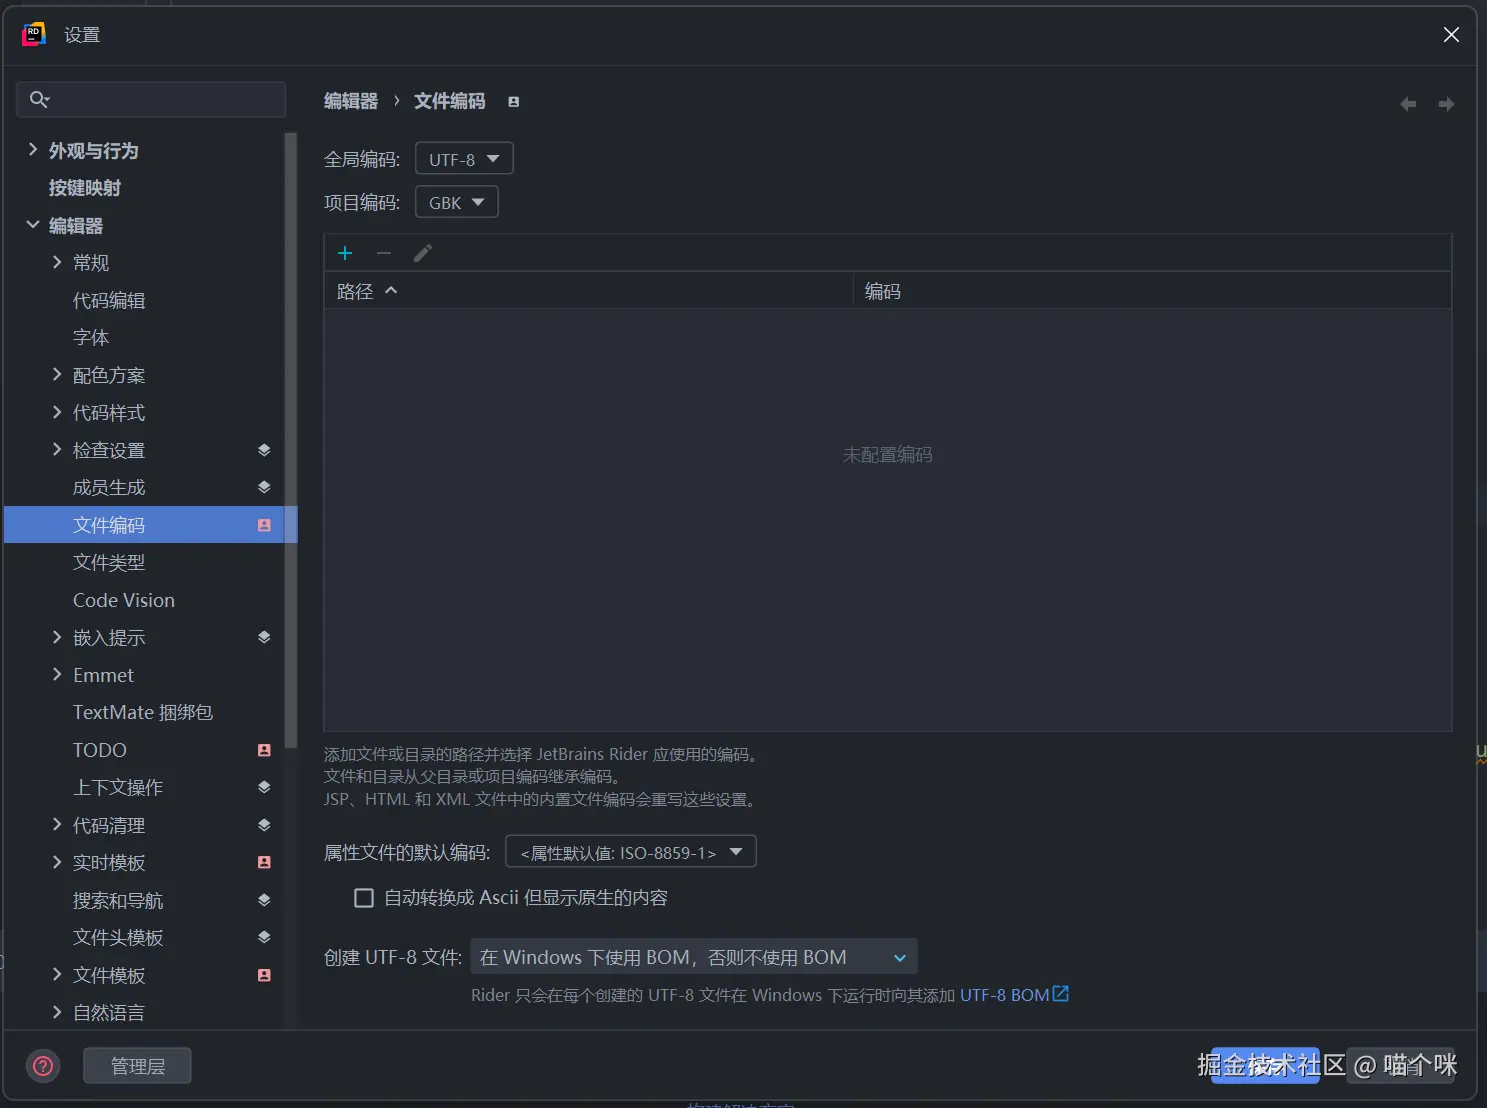Click the layer icon next to 嵌入提示
Image resolution: width=1487 pixels, height=1108 pixels.
click(264, 637)
